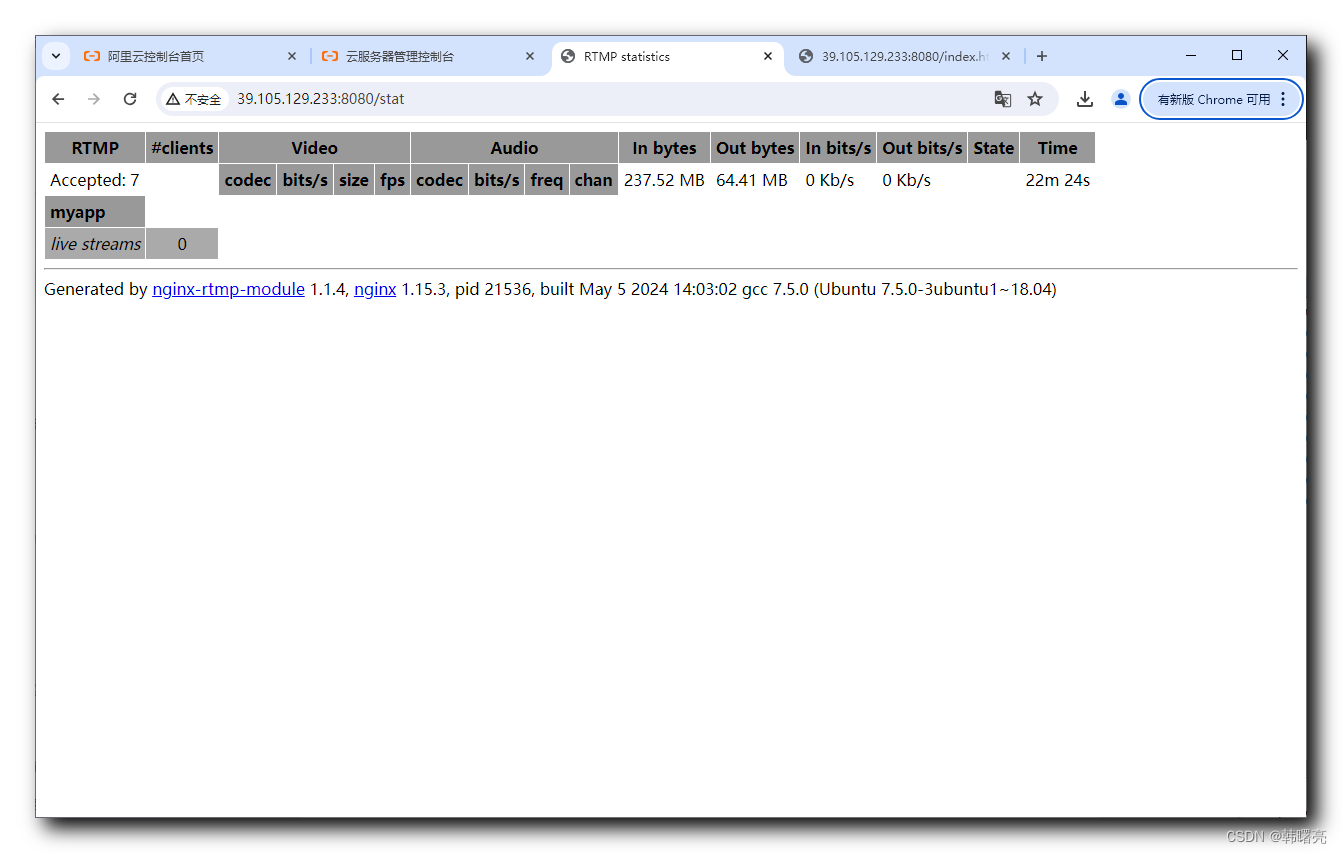Open Chrome three-dot menu
This screenshot has height=853, width=1342.
coord(1283,99)
